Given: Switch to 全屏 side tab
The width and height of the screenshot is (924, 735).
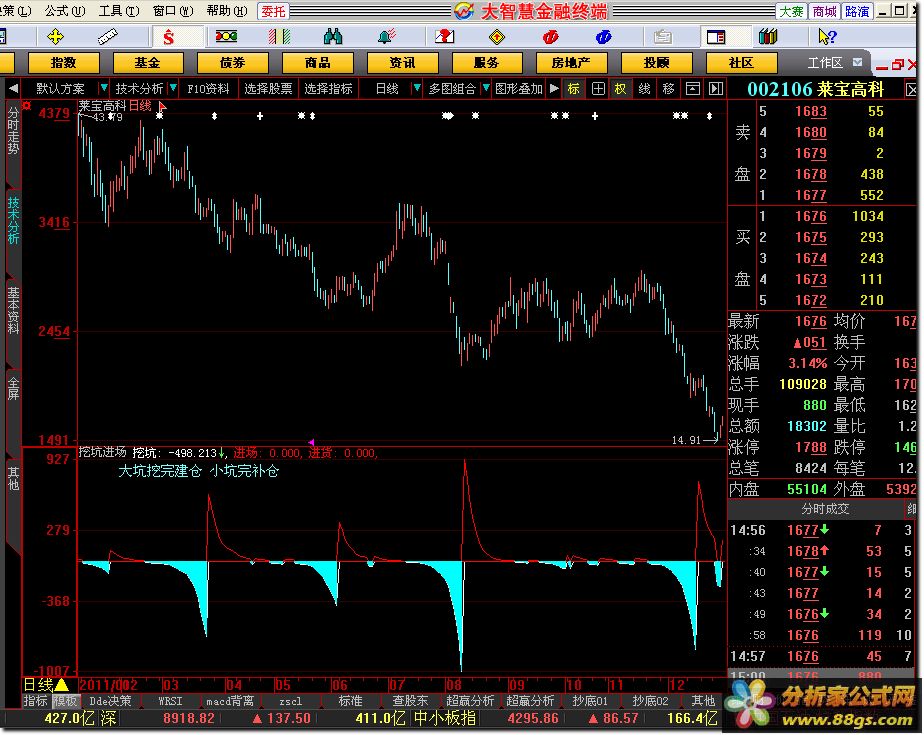Looking at the screenshot, I should 13,390.
